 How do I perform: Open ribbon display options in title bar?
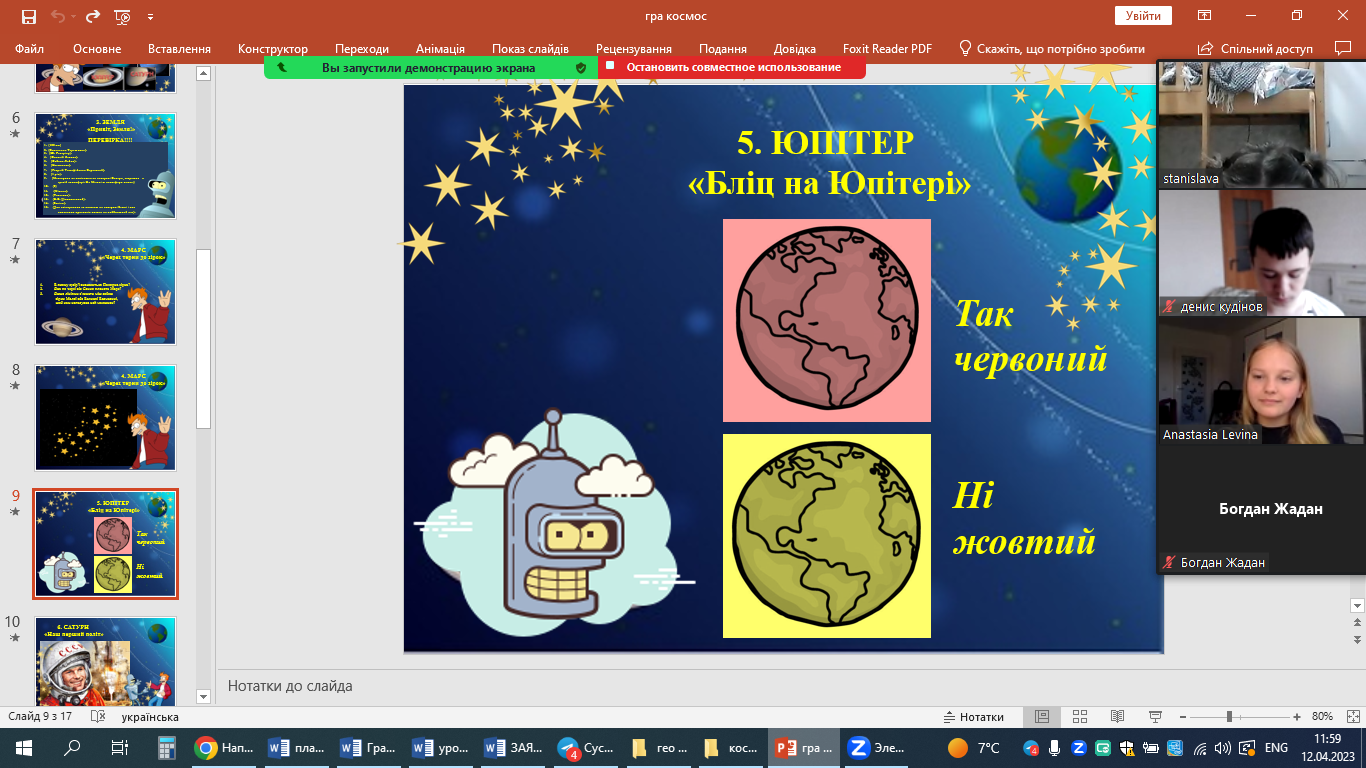[x=1205, y=16]
